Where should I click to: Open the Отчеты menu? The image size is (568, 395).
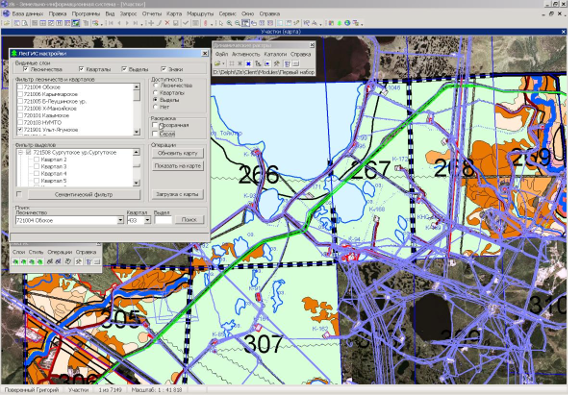(x=151, y=13)
